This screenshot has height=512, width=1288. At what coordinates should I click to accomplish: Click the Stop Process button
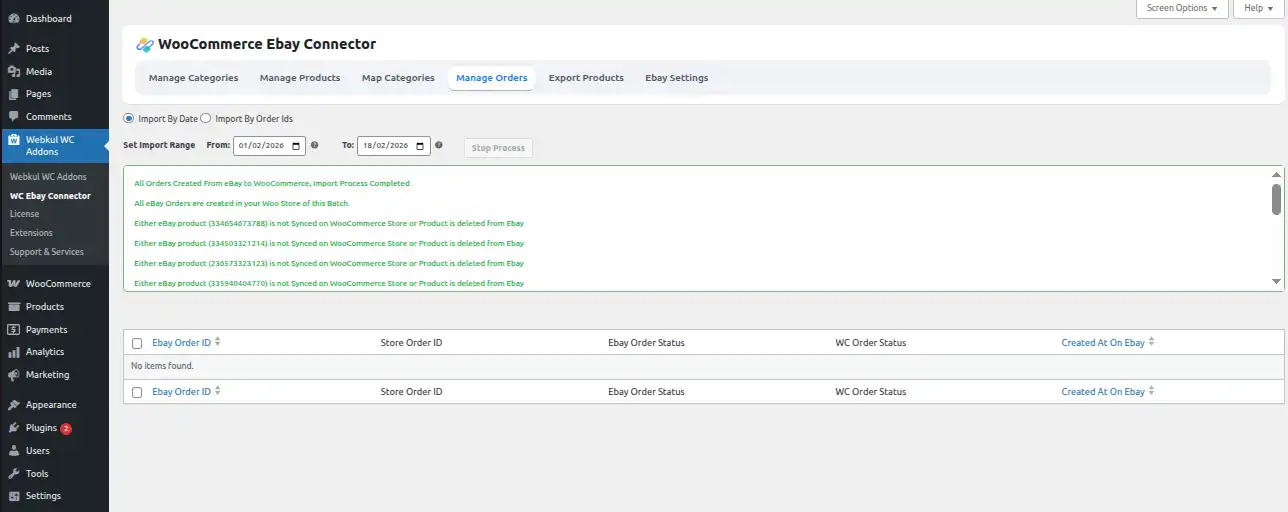click(x=498, y=148)
